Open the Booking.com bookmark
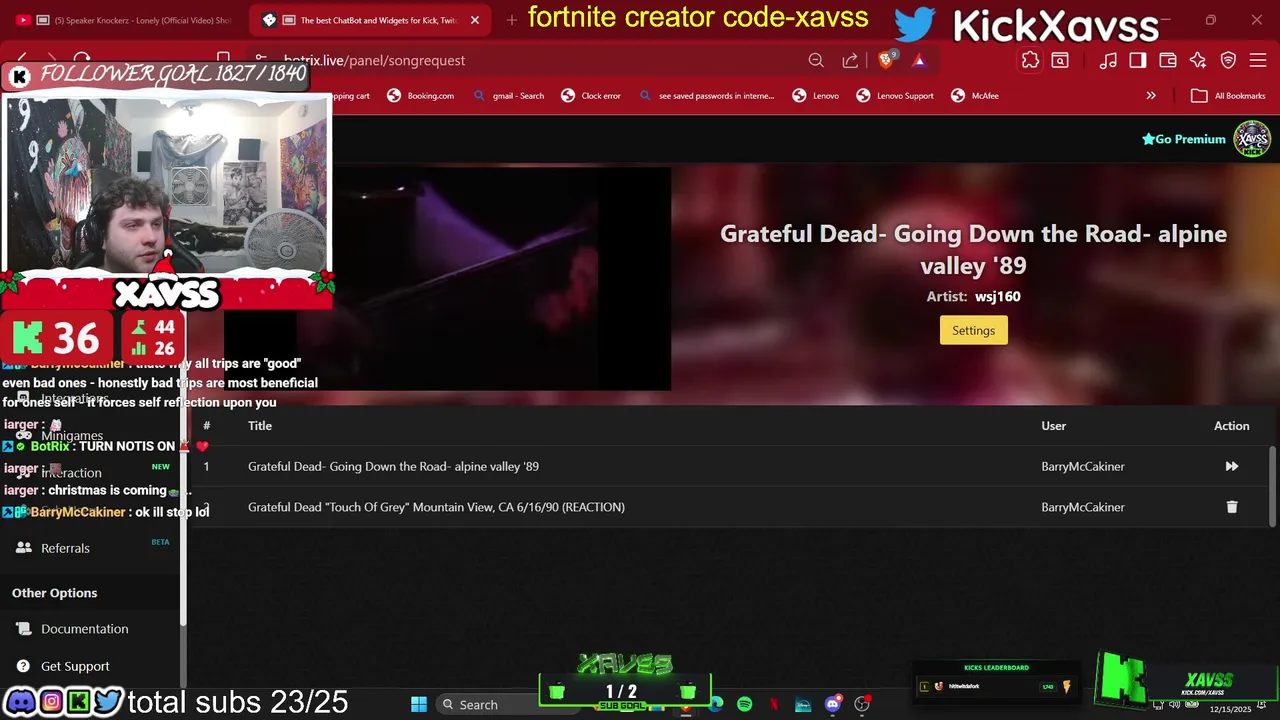Image resolution: width=1280 pixels, height=720 pixels. tap(420, 96)
